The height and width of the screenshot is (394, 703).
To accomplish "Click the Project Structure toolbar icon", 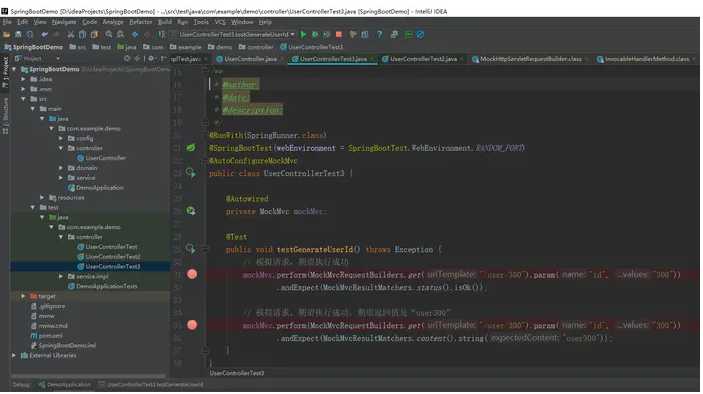I will (x=365, y=35).
